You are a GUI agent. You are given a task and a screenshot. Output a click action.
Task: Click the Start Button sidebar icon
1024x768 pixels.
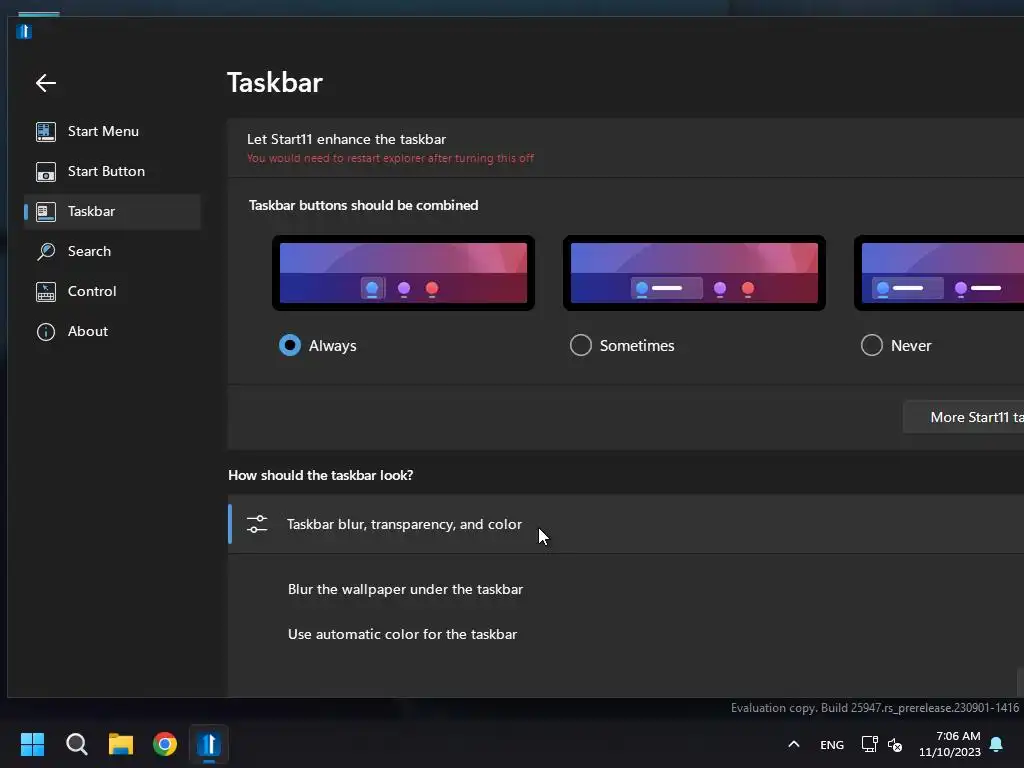pos(46,172)
